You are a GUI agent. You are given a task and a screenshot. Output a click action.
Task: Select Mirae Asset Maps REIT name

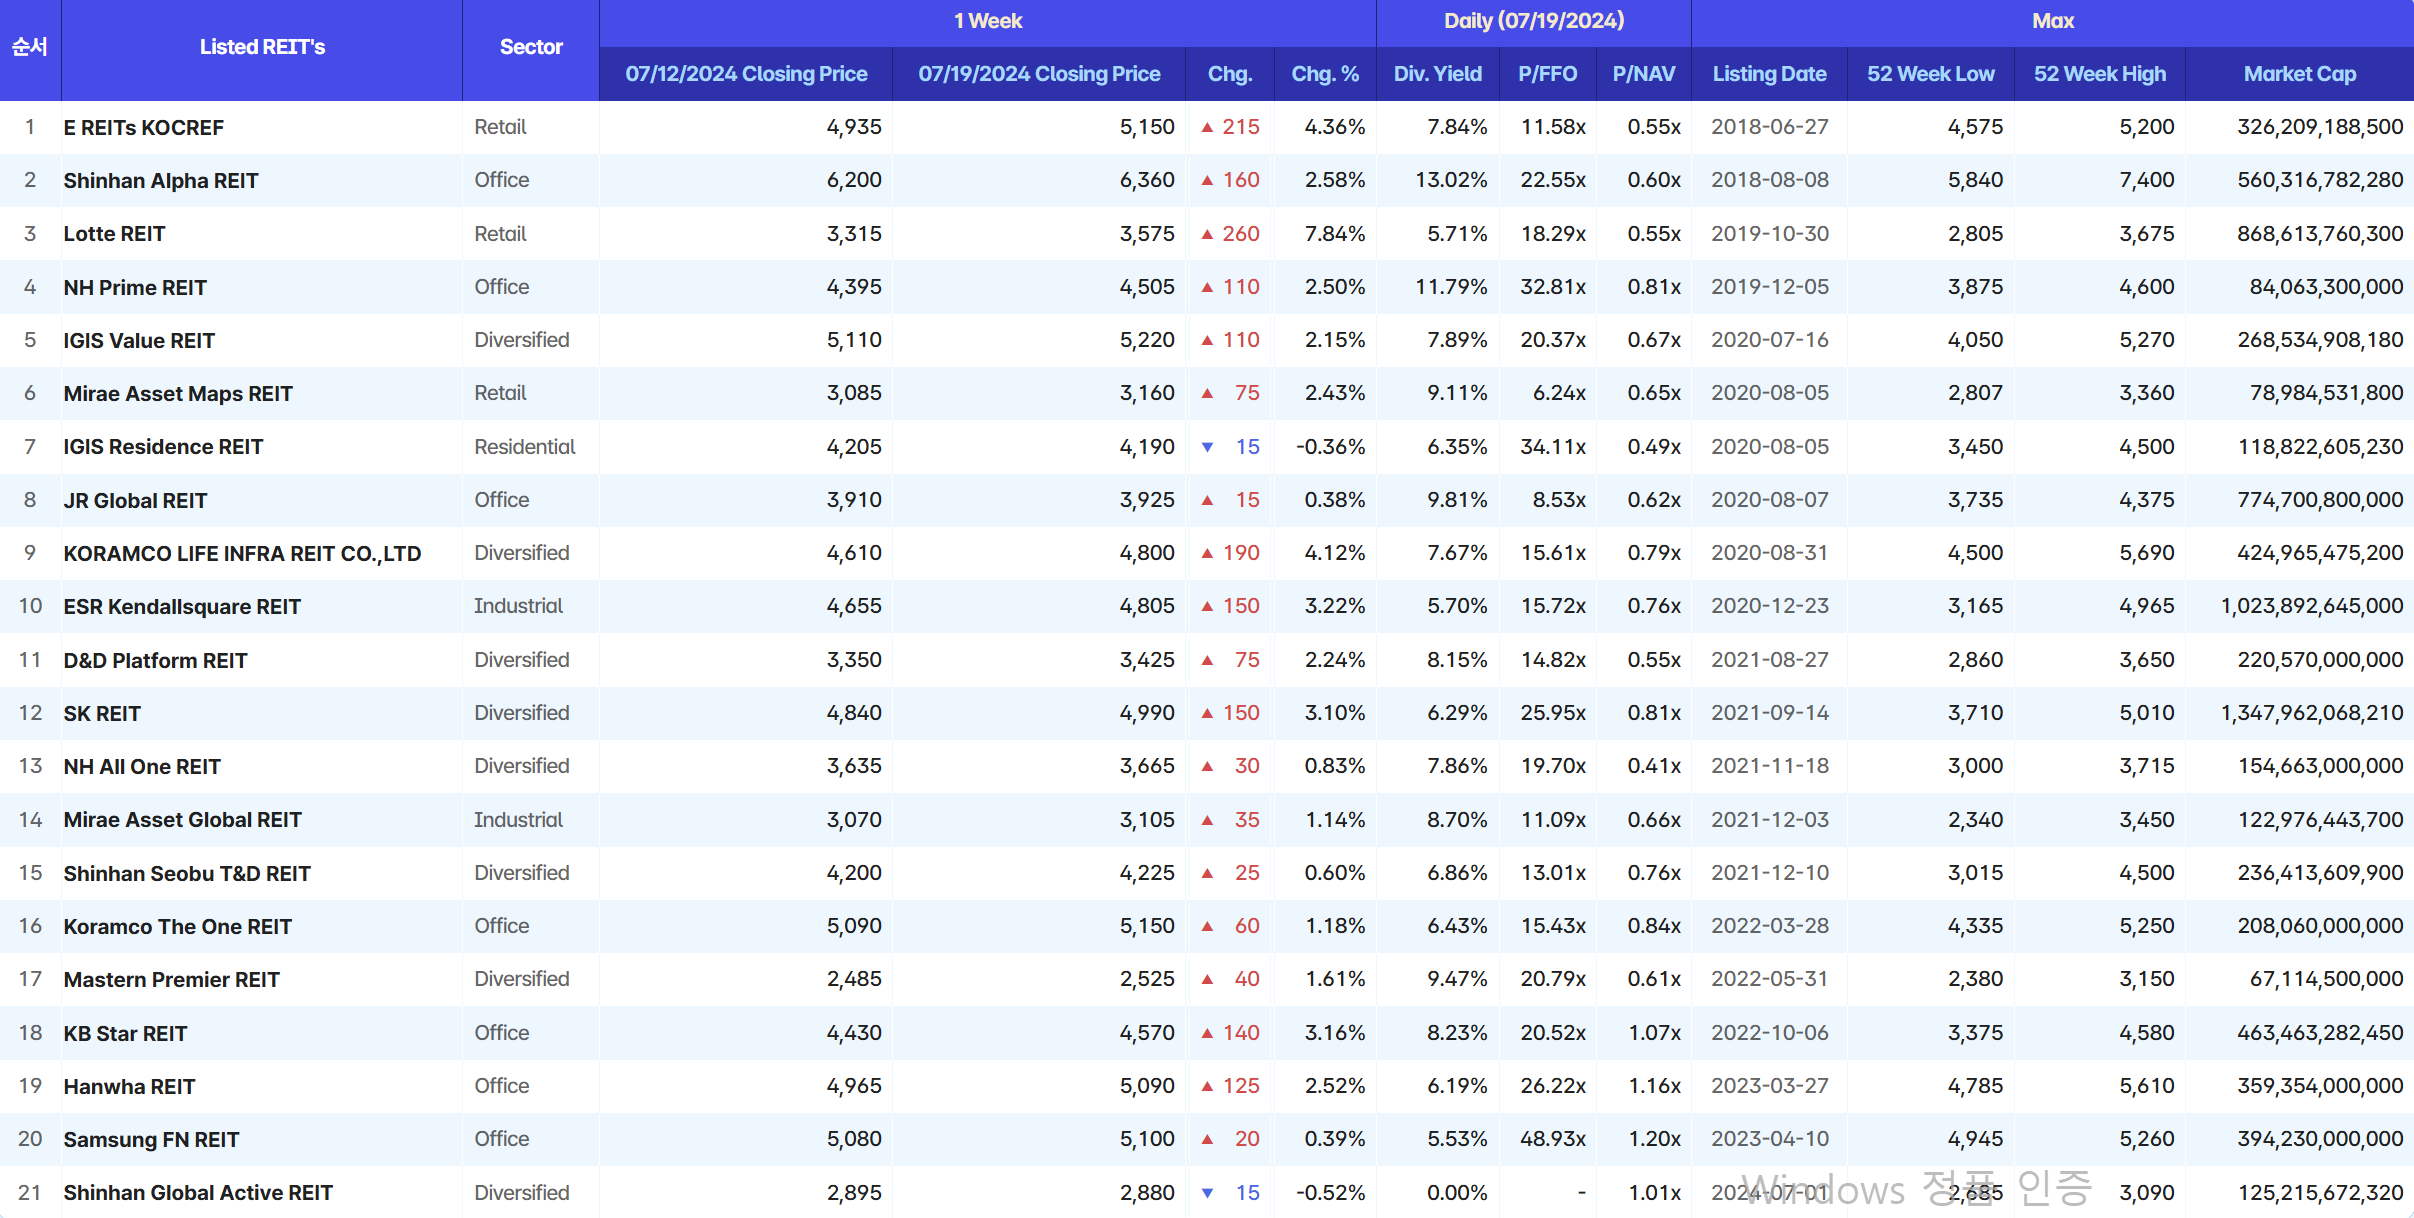point(177,394)
